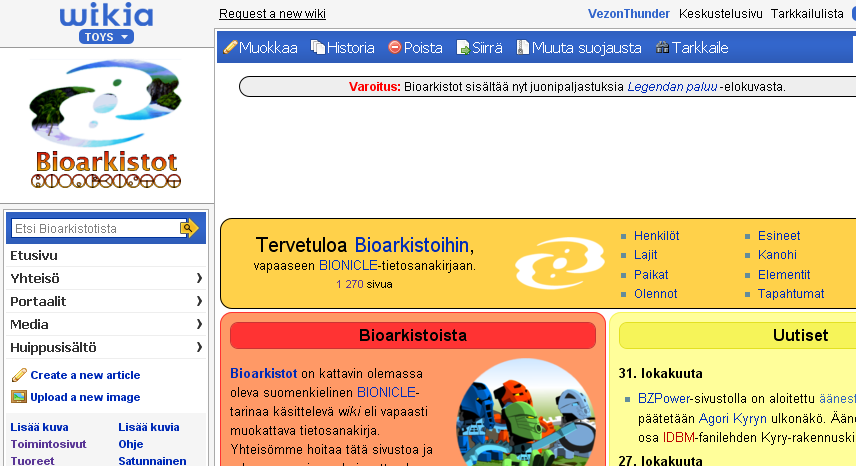Click the Muokkaa pencil icon
The image size is (856, 466).
(x=230, y=47)
